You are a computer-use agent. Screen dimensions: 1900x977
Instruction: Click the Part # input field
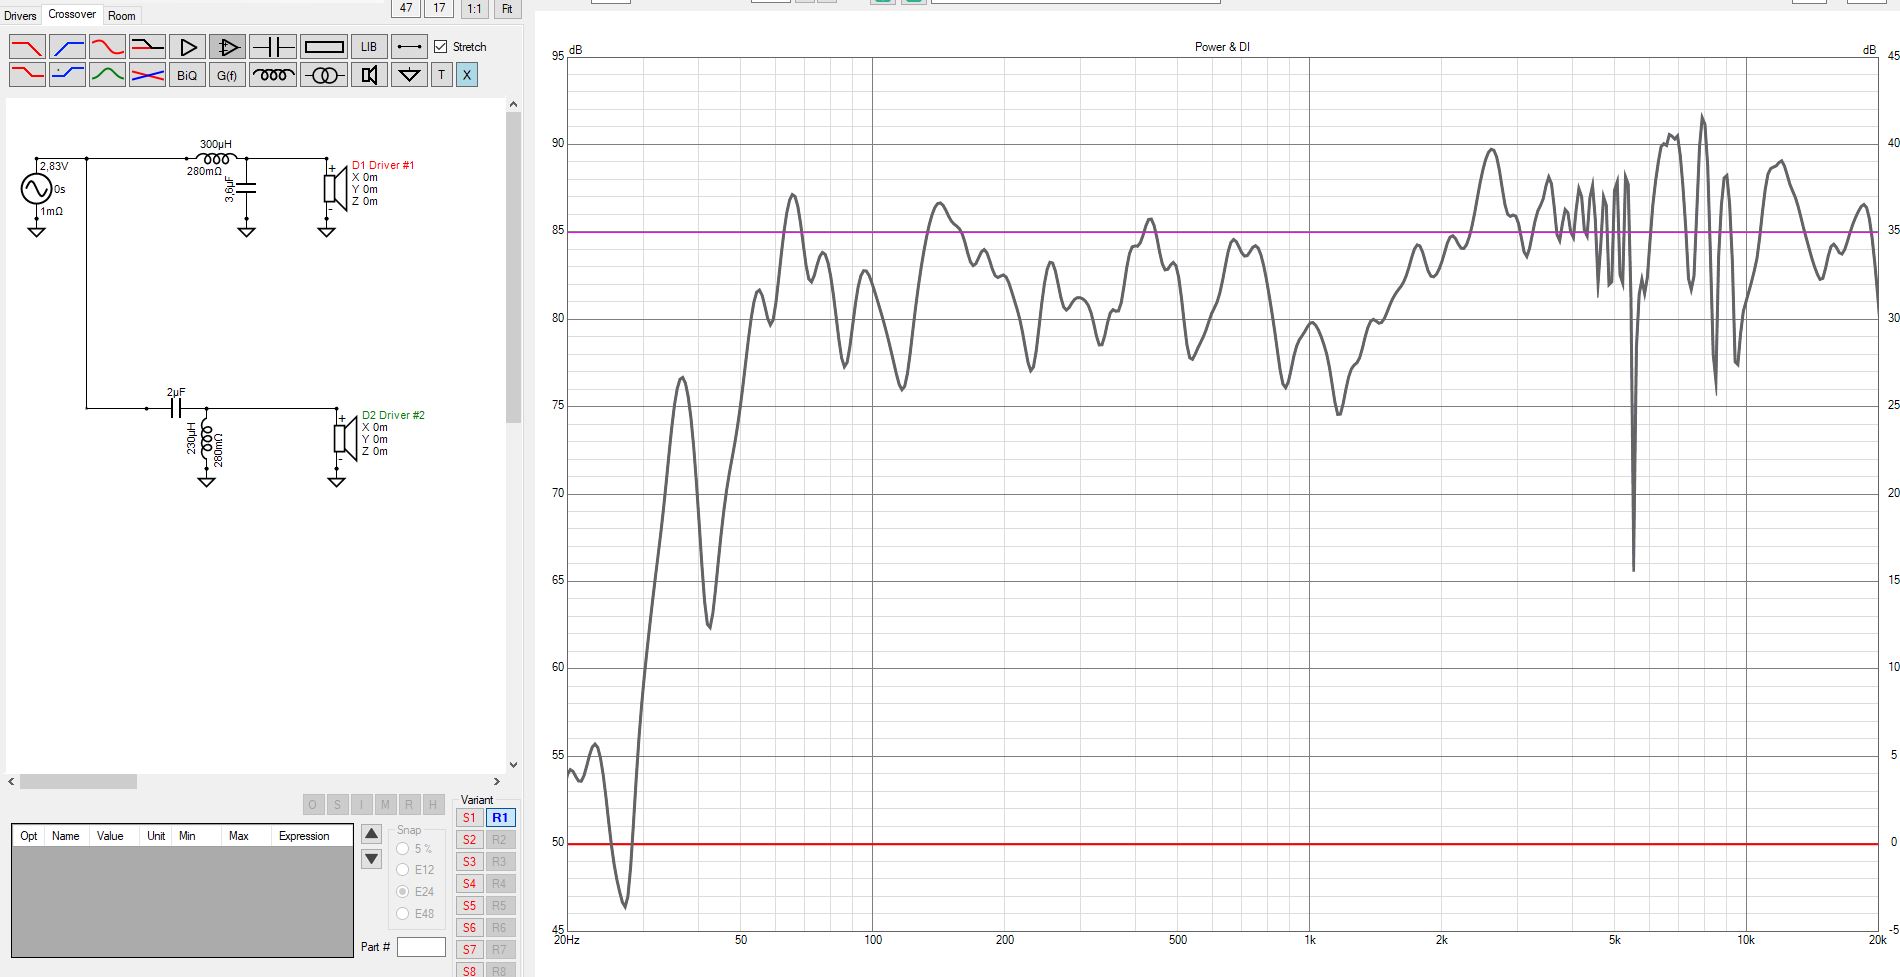[421, 947]
